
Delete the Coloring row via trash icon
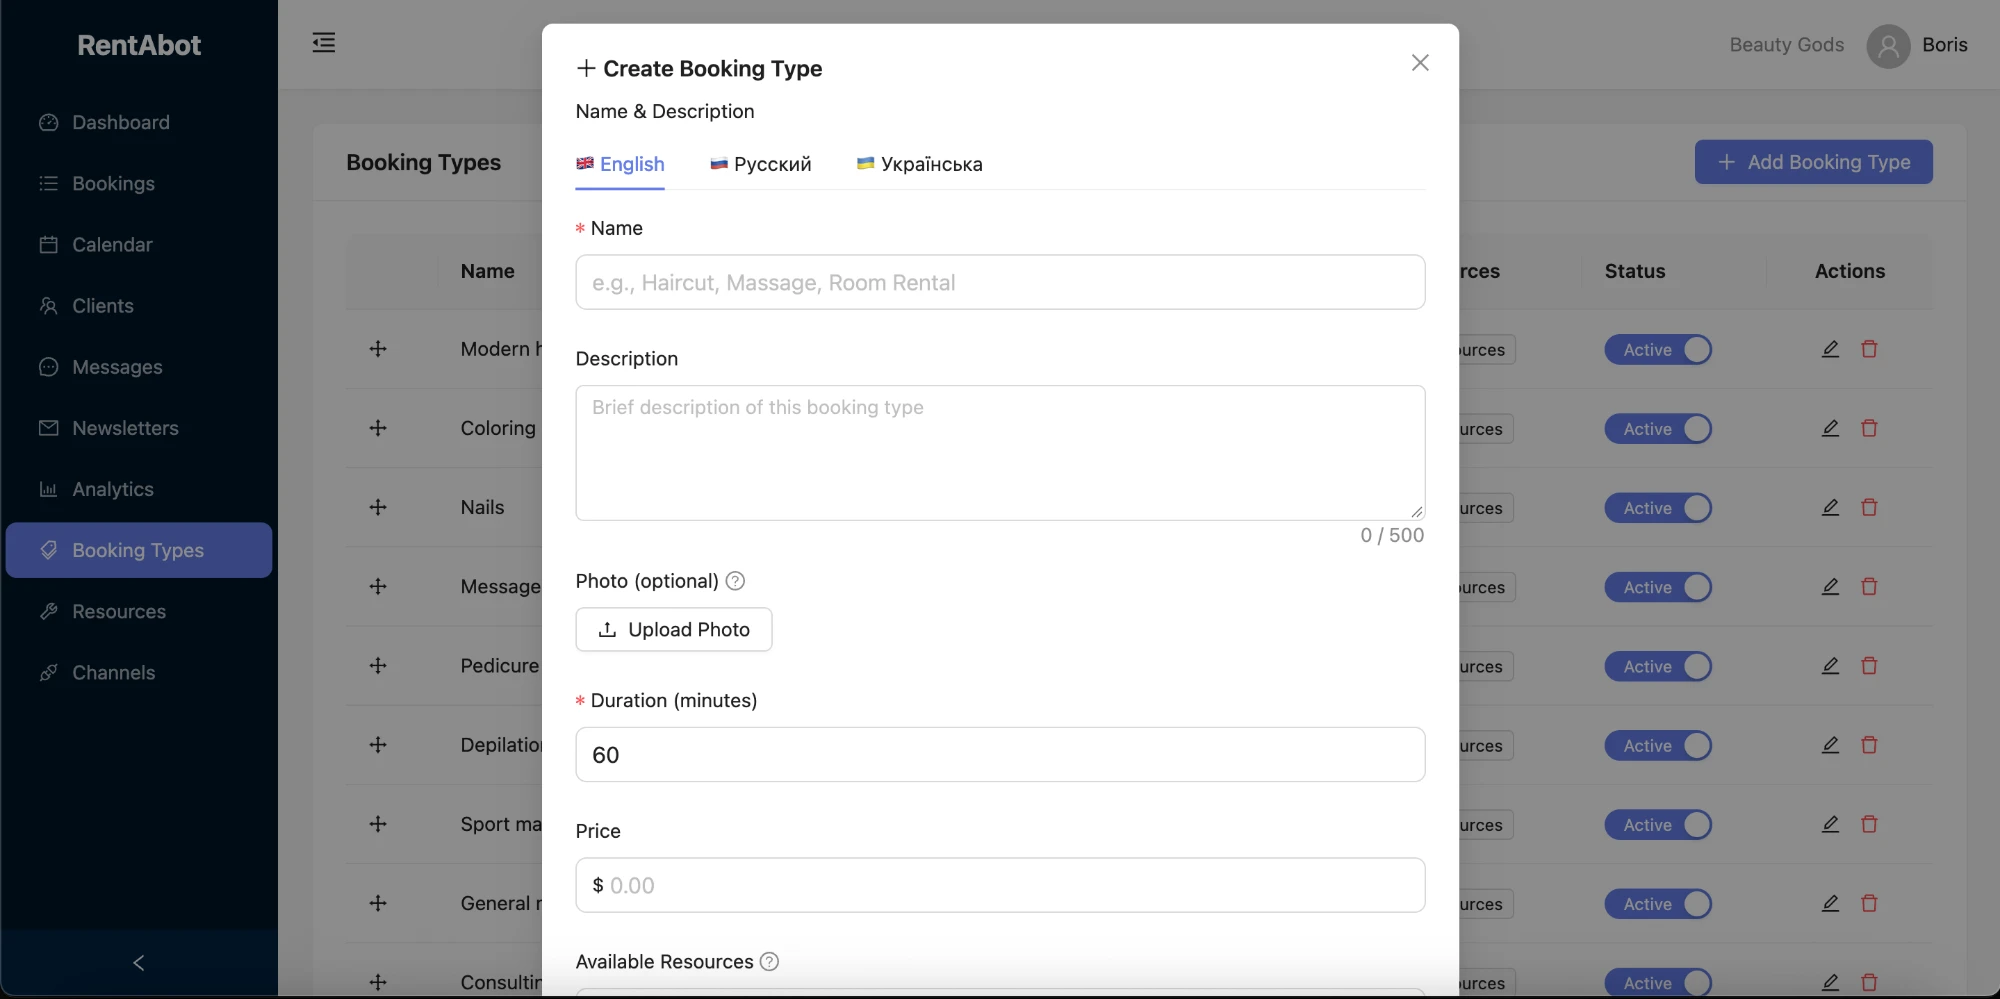[1869, 428]
